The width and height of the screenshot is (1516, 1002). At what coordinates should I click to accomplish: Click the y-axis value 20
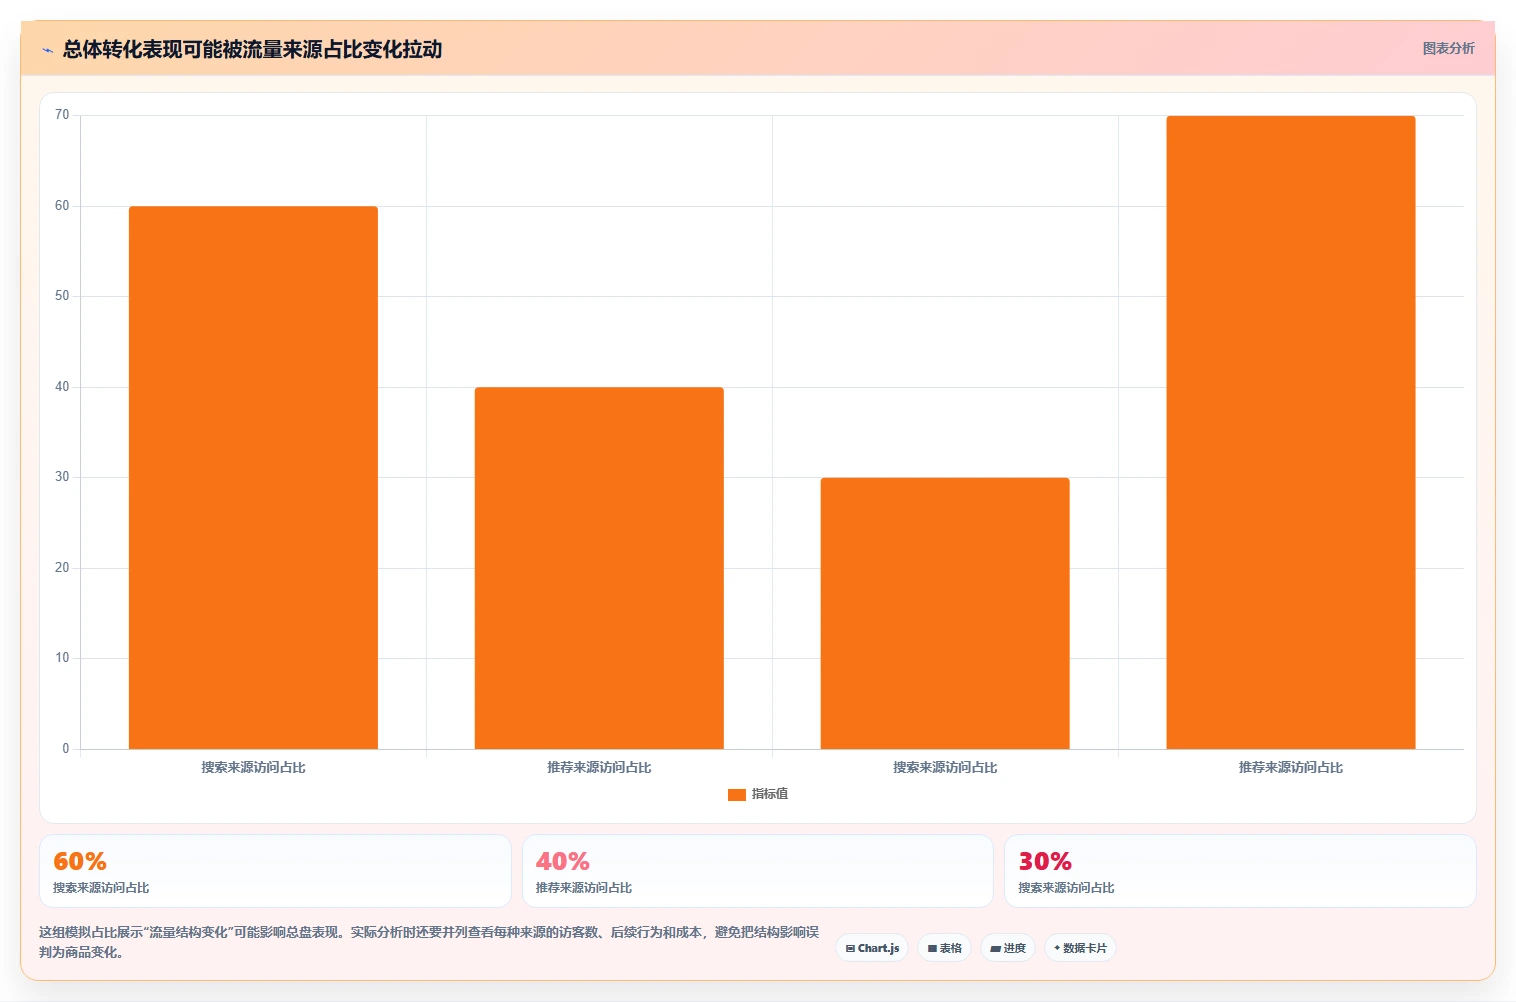pos(62,568)
